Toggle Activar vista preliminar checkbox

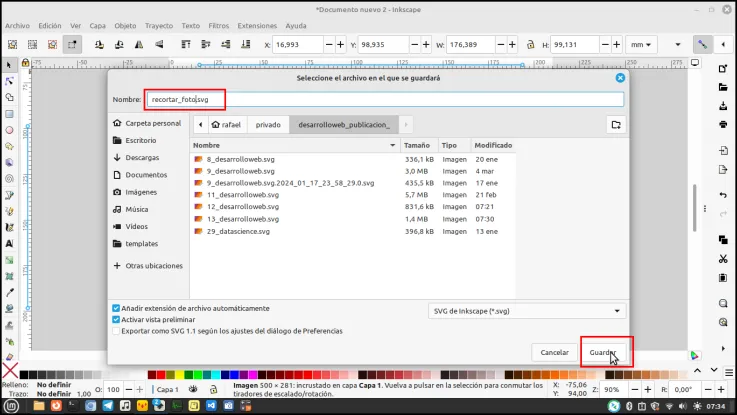click(x=116, y=320)
